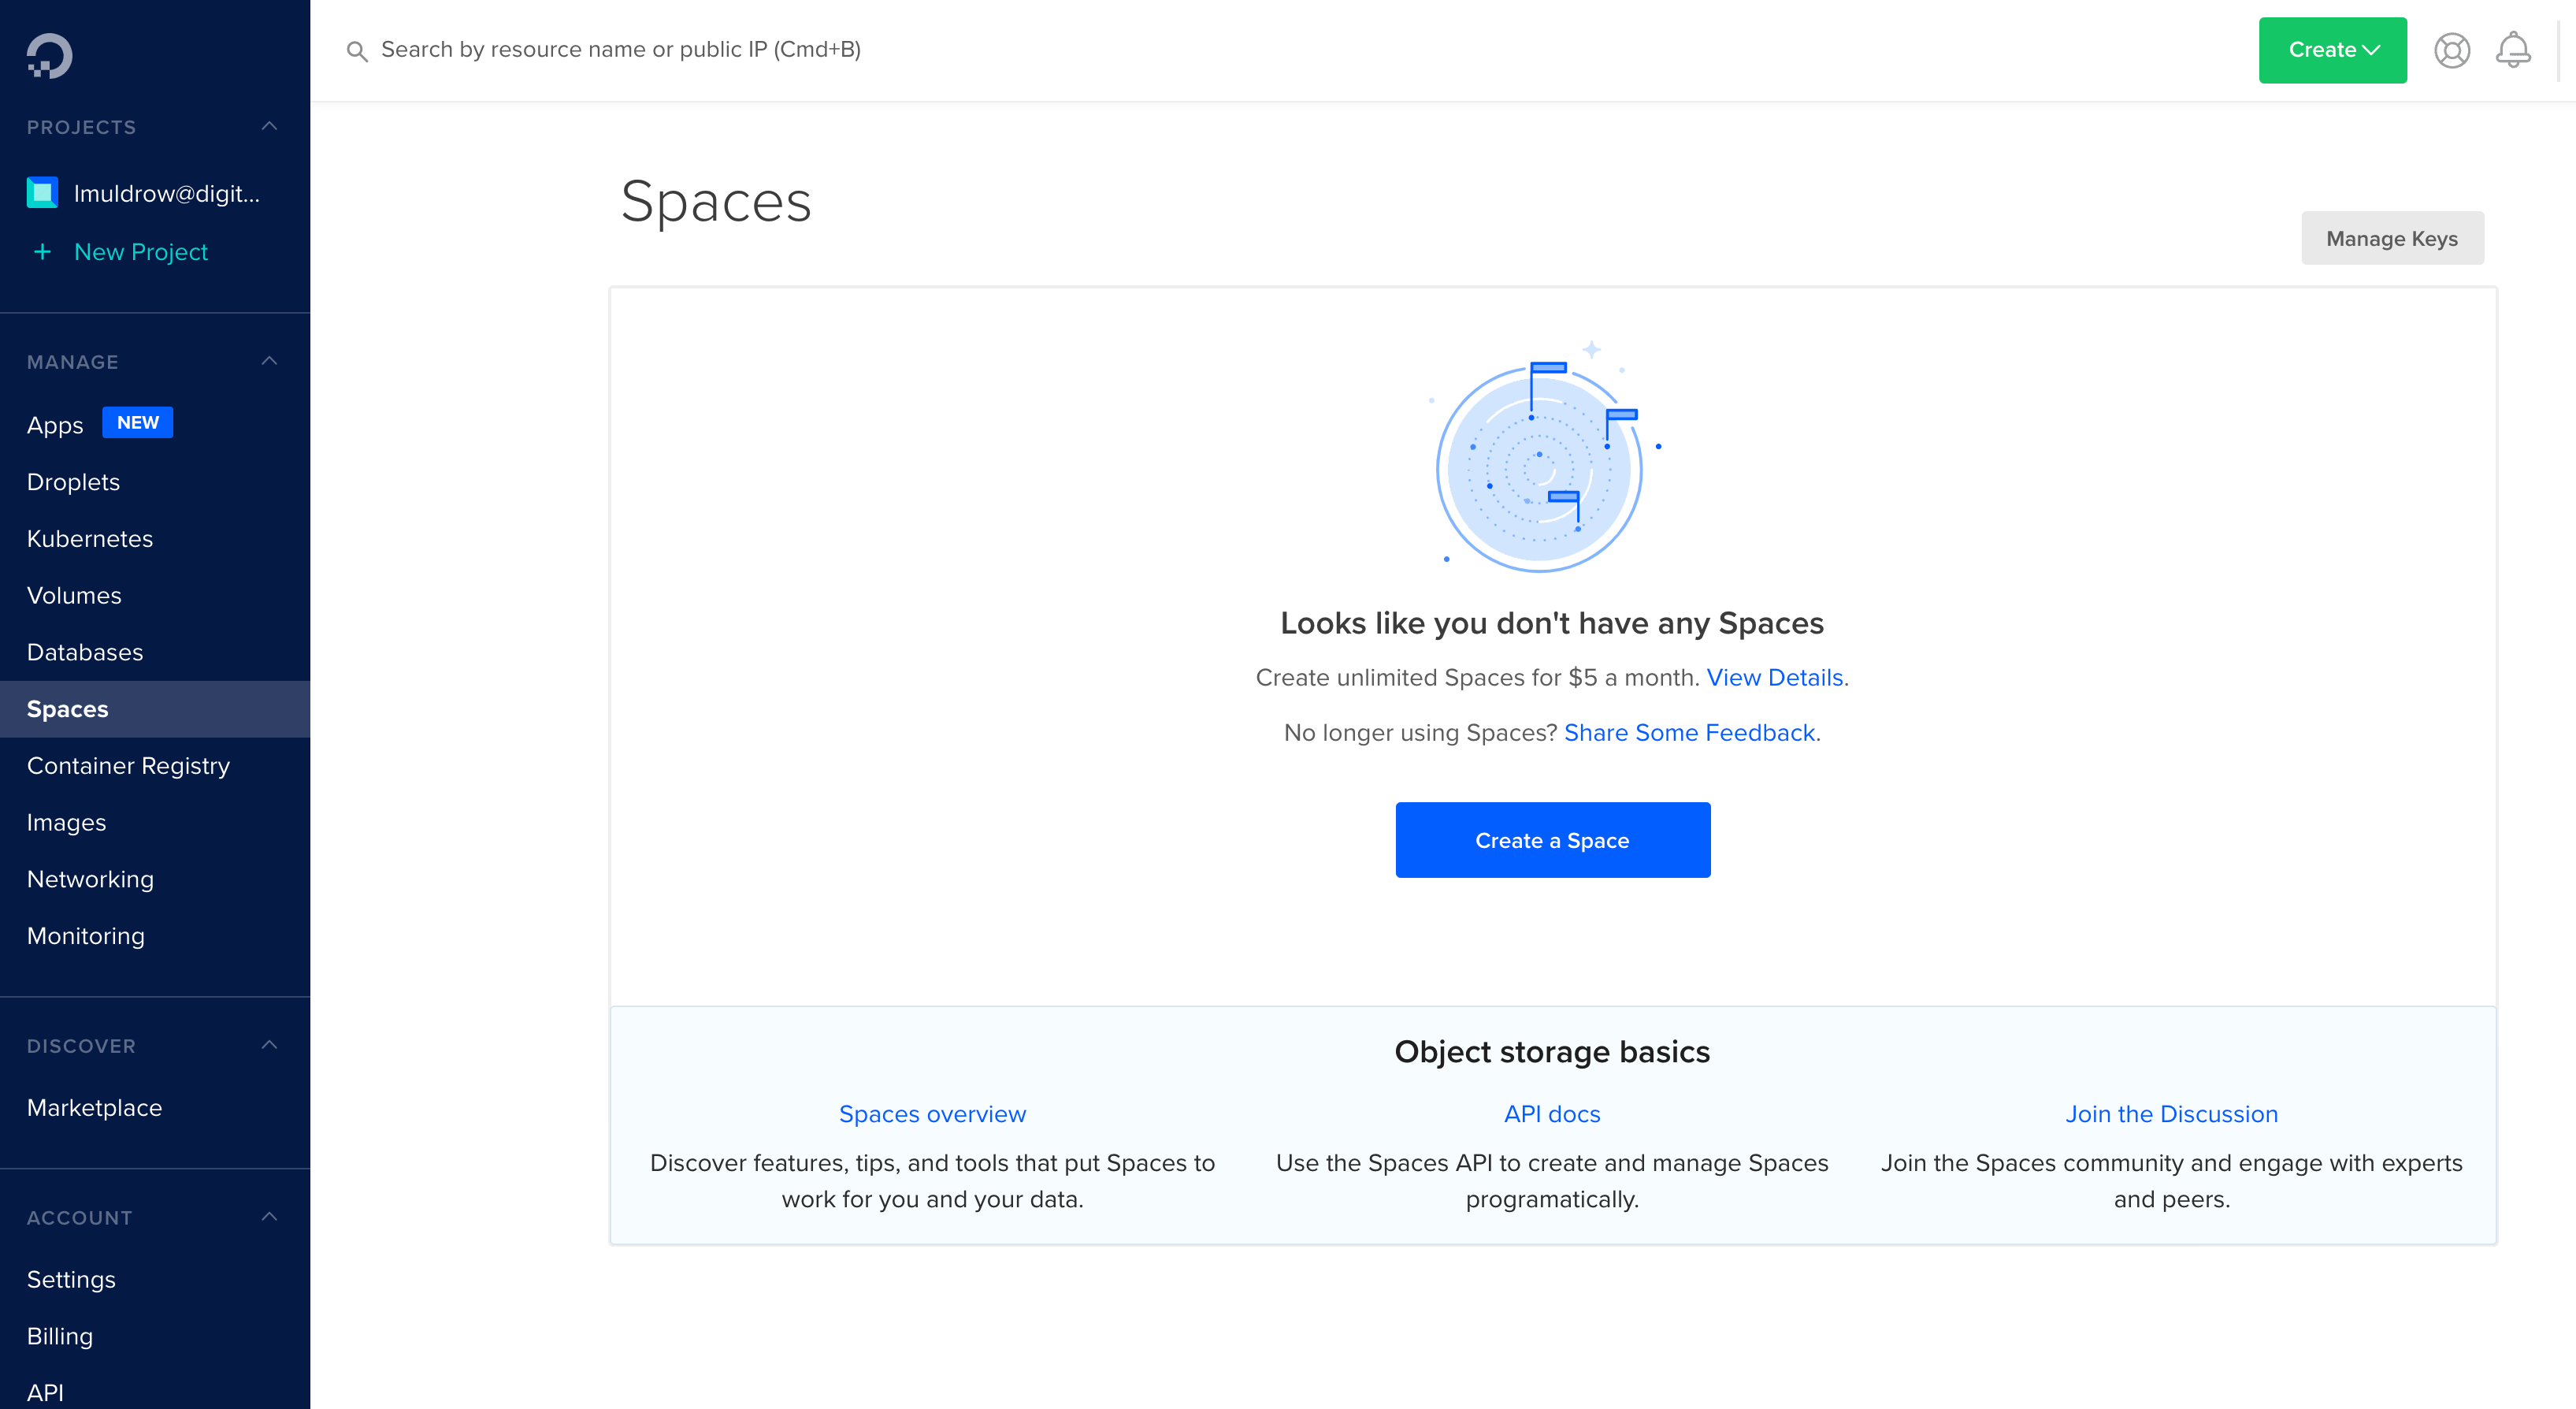
Task: Open the View Details link
Action: (1775, 677)
